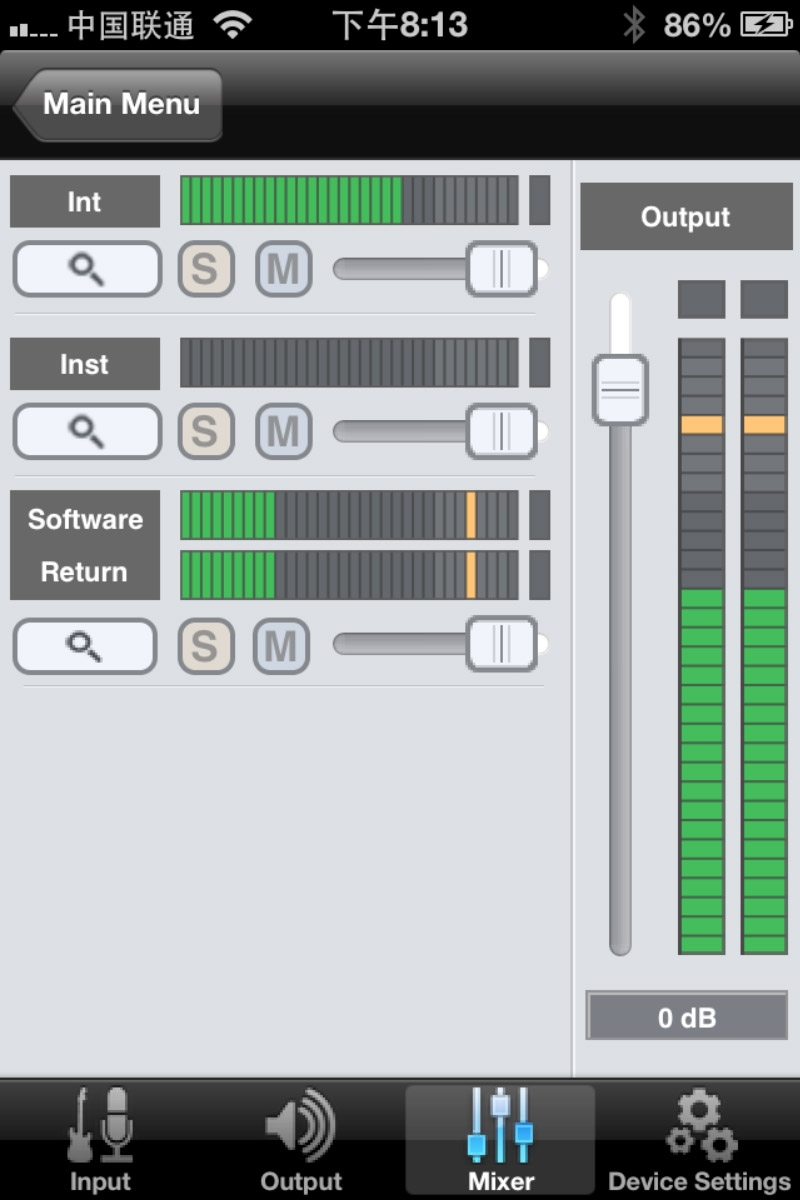Open the Inst channel magnifier button
The image size is (800, 1200).
pyautogui.click(x=87, y=431)
